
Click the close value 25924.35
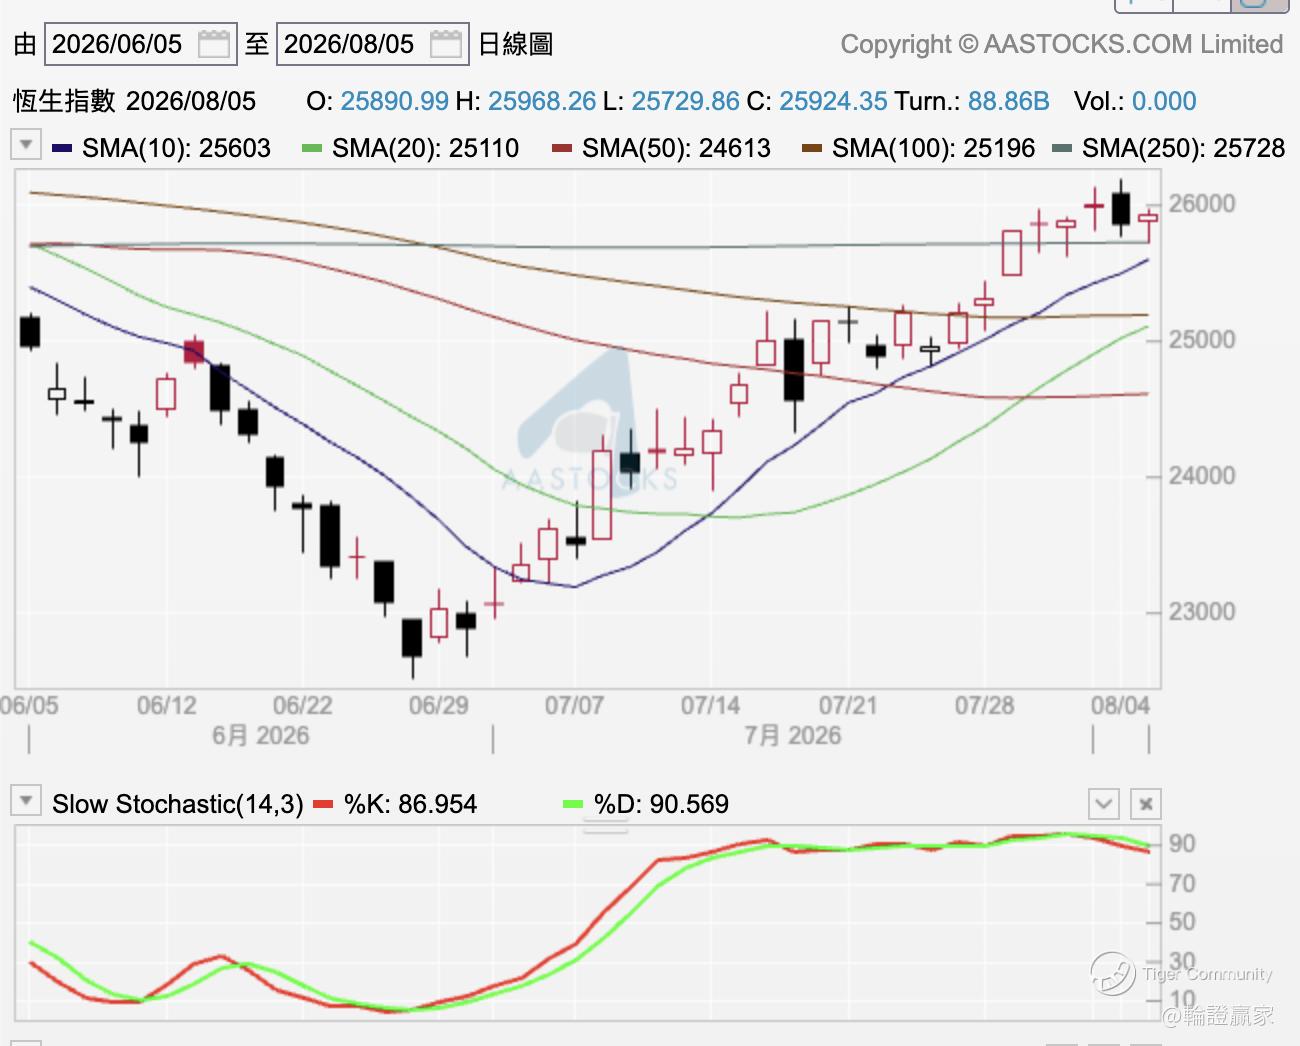point(833,101)
